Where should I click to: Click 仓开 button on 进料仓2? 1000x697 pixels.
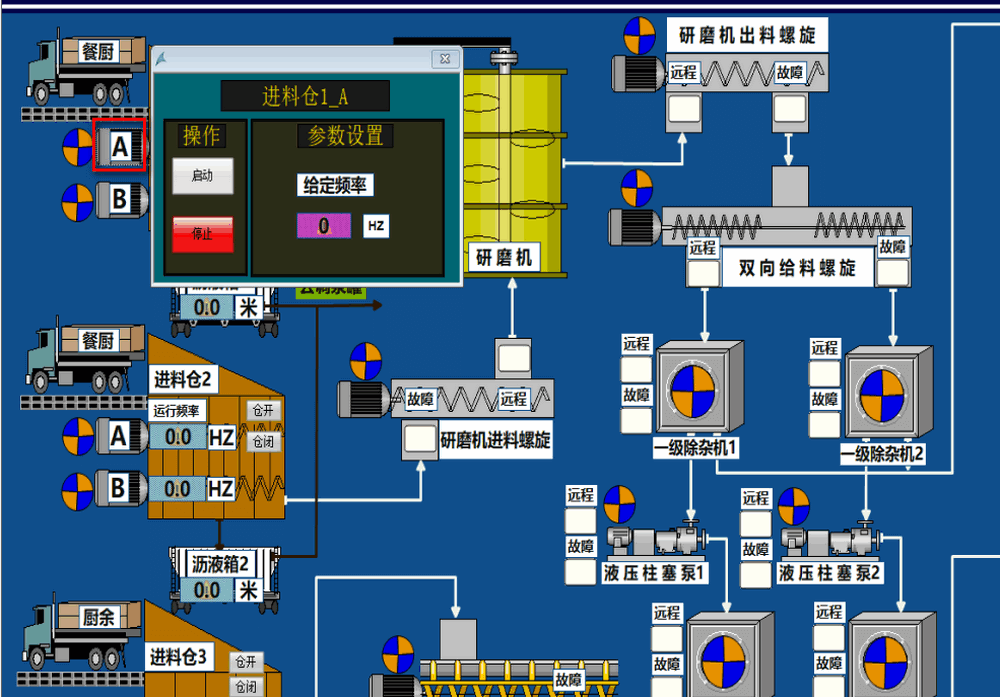tap(262, 410)
